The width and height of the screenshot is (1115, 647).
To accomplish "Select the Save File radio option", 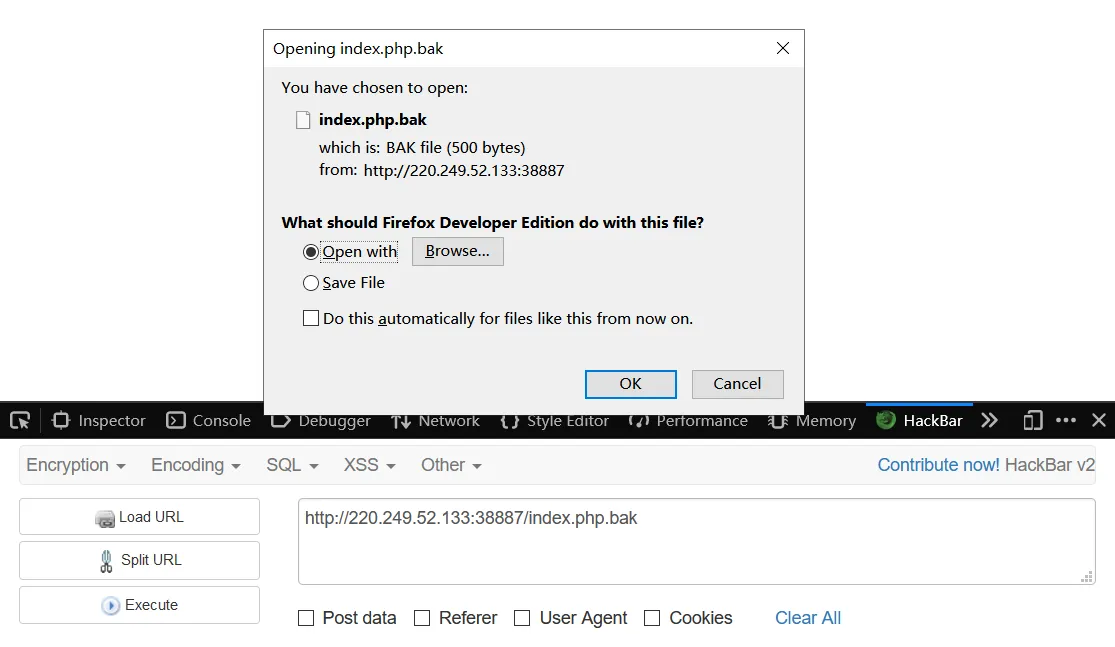I will (x=311, y=283).
